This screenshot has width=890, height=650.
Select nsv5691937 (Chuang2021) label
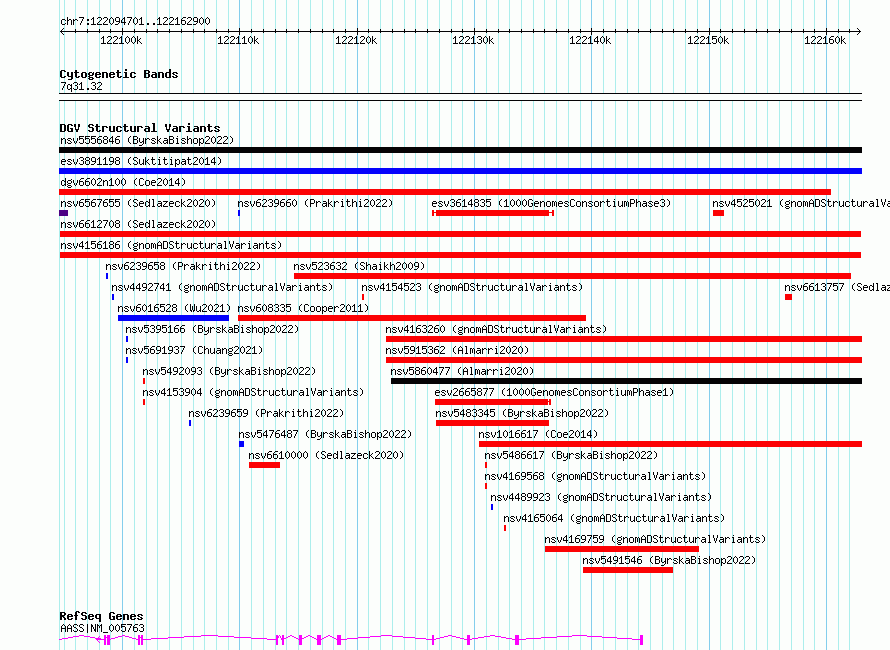tap(194, 350)
